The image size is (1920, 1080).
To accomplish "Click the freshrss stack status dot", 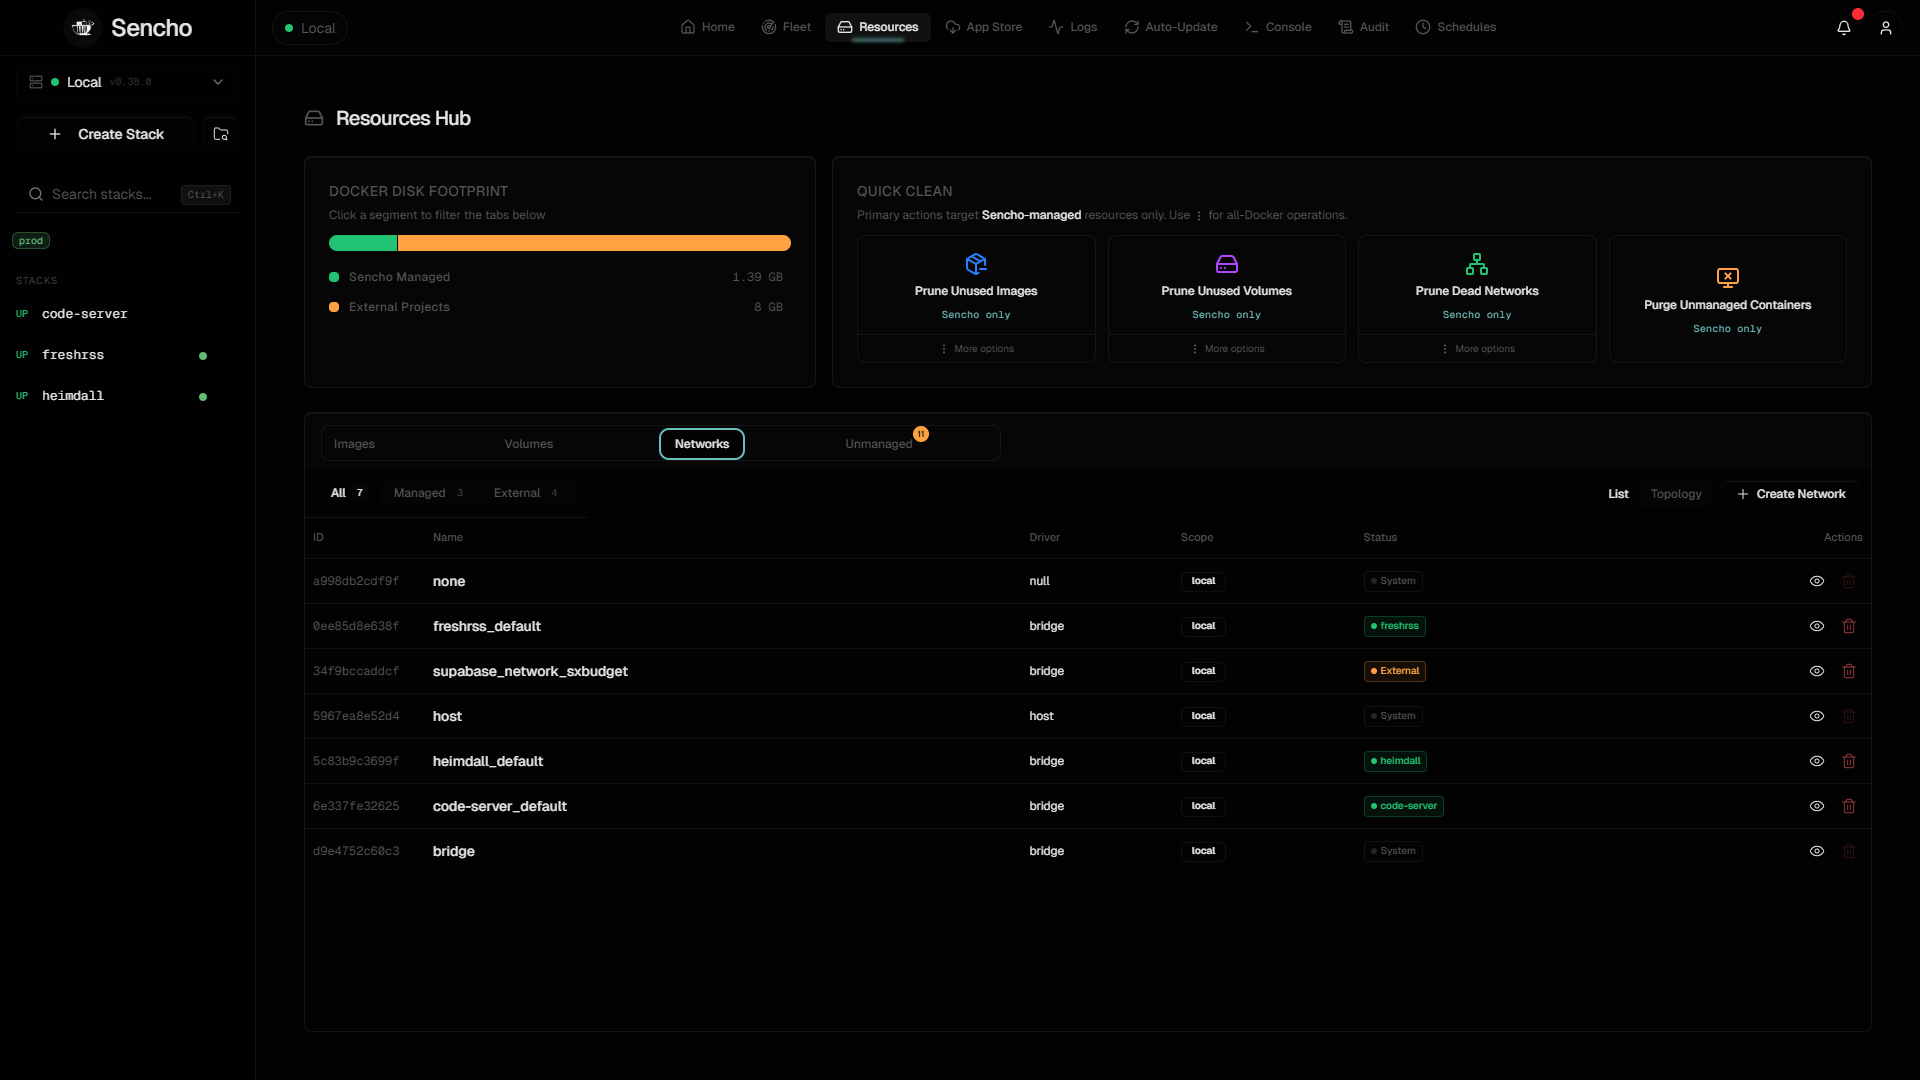I will point(203,356).
